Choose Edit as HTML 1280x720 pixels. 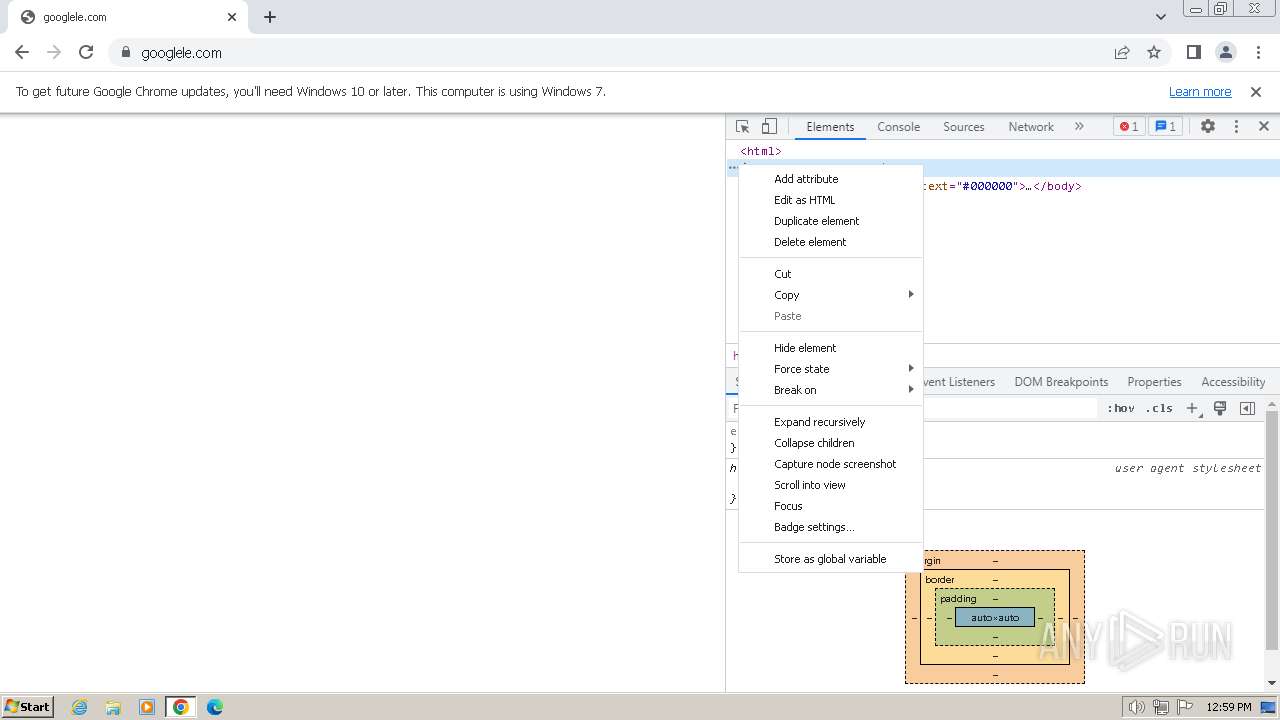click(830, 200)
